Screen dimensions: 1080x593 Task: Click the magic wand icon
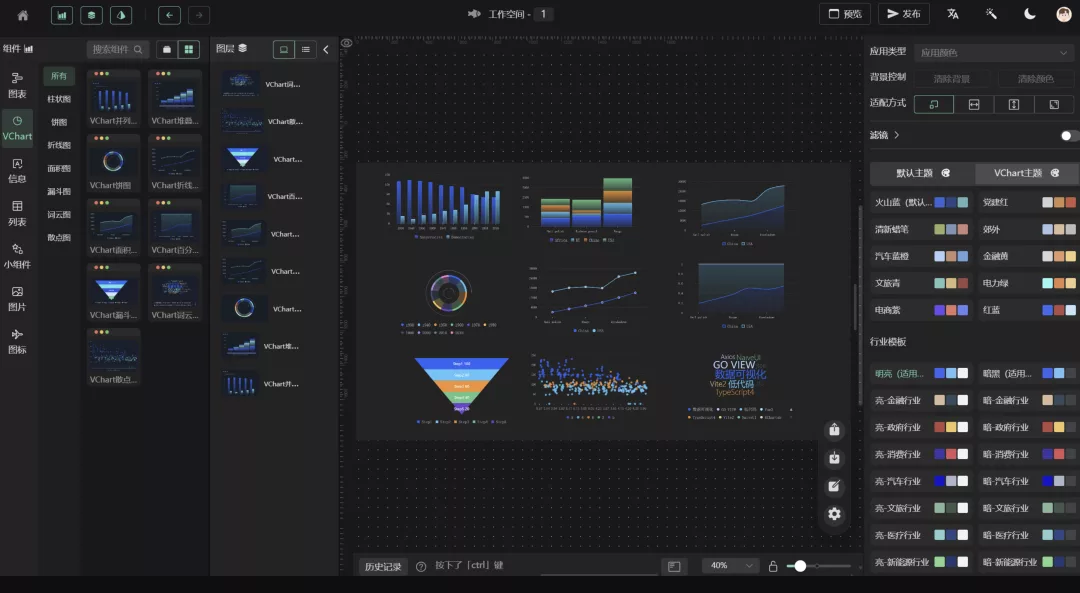point(991,14)
